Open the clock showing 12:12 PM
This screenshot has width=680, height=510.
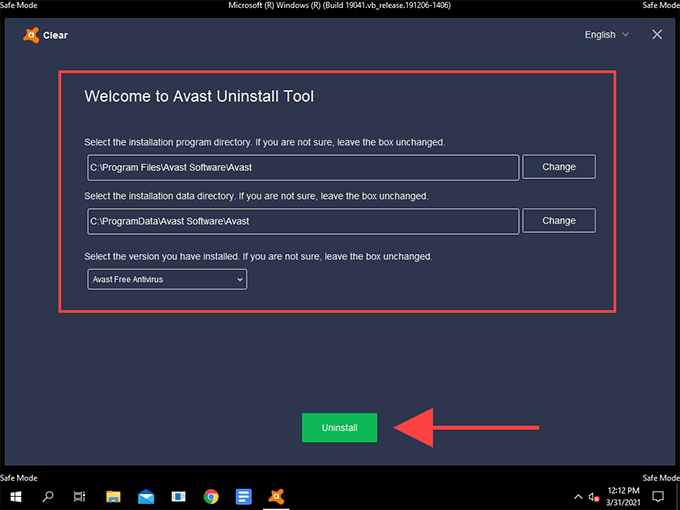point(623,497)
